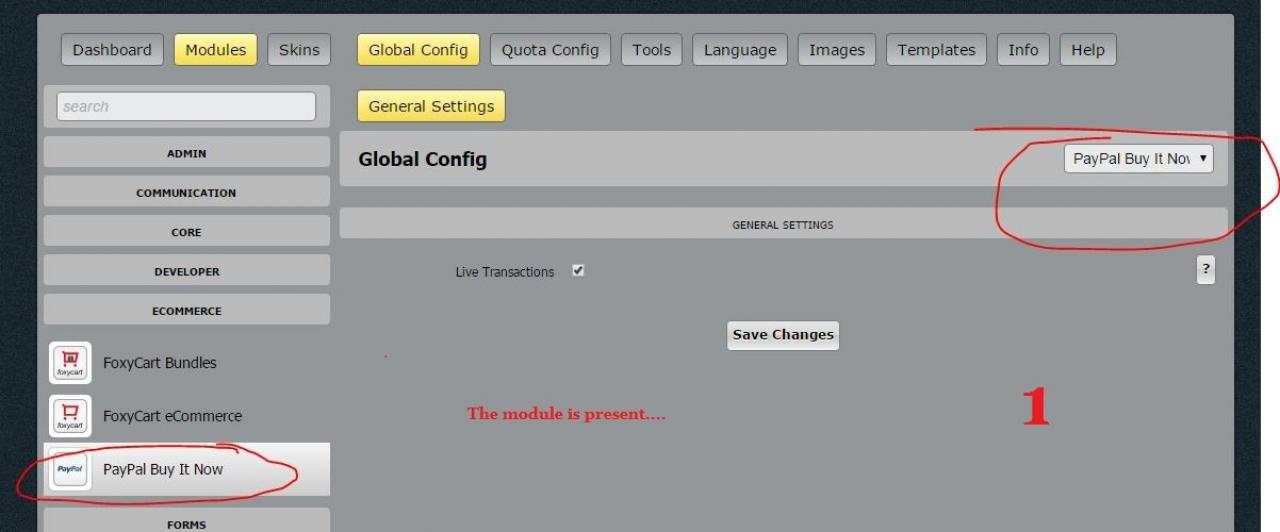Screen dimensions: 1280x532
Task: Open the Tools tab
Action: pos(652,50)
